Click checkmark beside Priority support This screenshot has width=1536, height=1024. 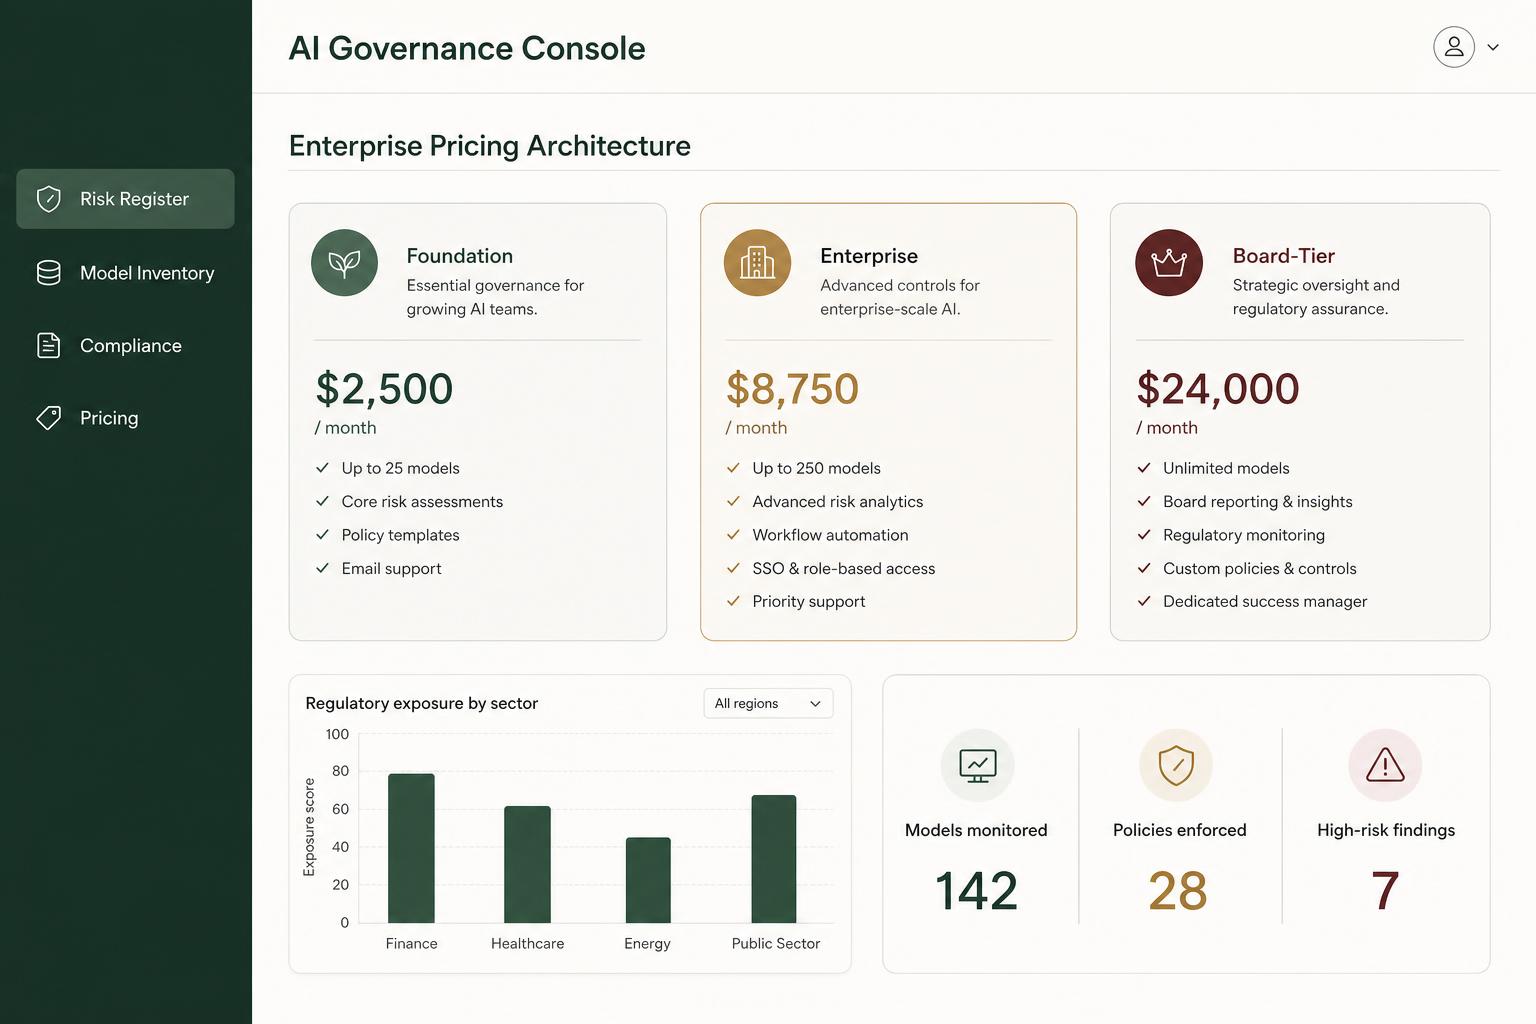point(733,601)
